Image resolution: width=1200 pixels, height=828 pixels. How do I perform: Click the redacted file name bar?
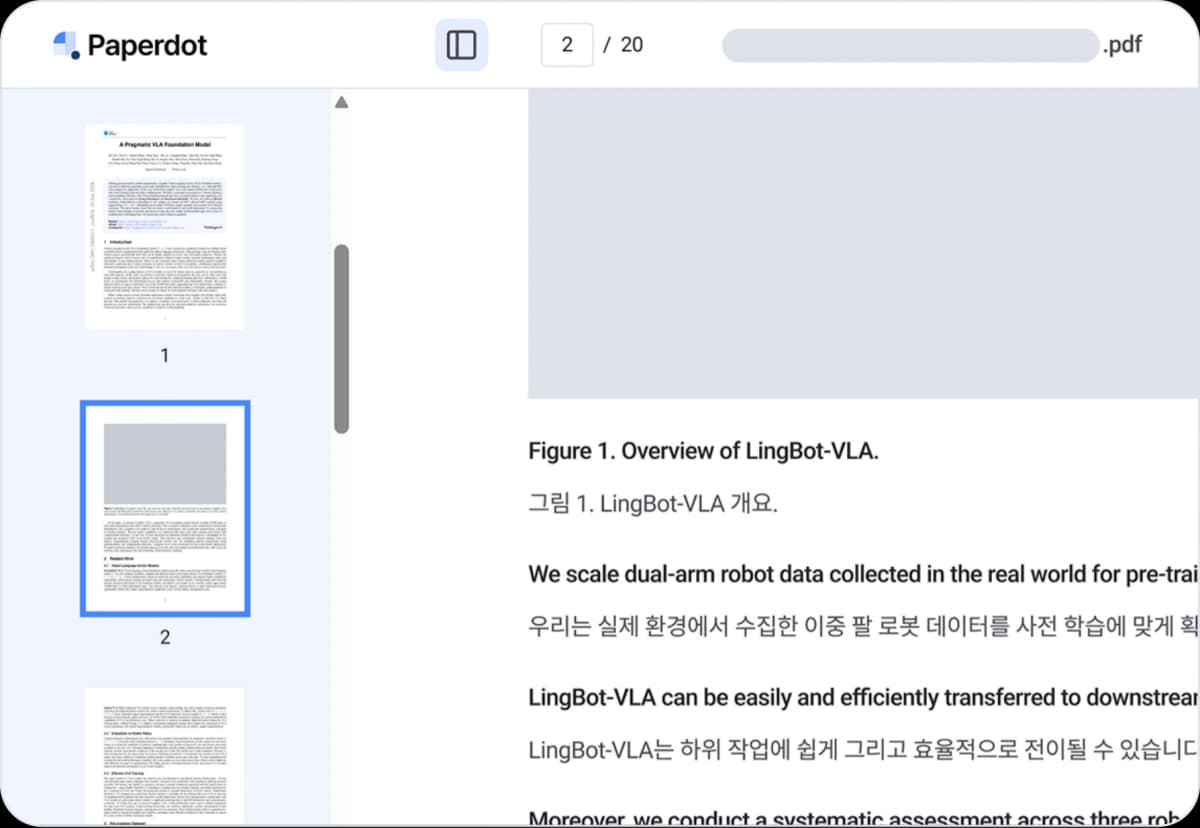click(x=910, y=45)
